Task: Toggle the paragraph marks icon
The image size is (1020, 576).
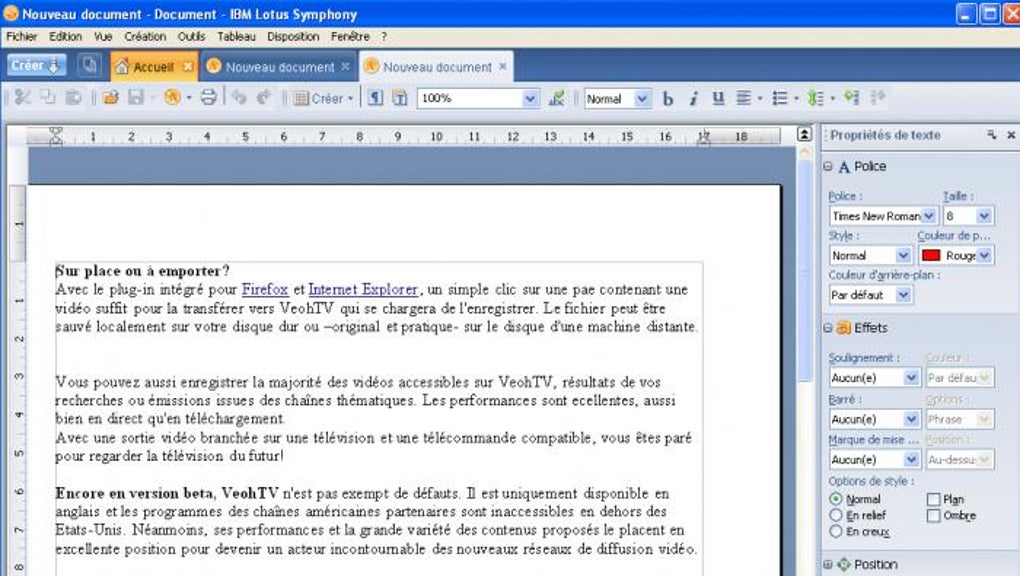Action: point(375,98)
